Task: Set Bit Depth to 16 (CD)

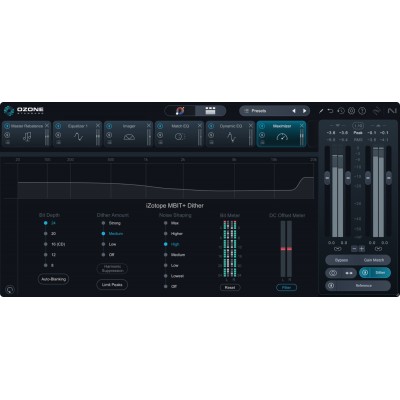Action: coord(55,244)
